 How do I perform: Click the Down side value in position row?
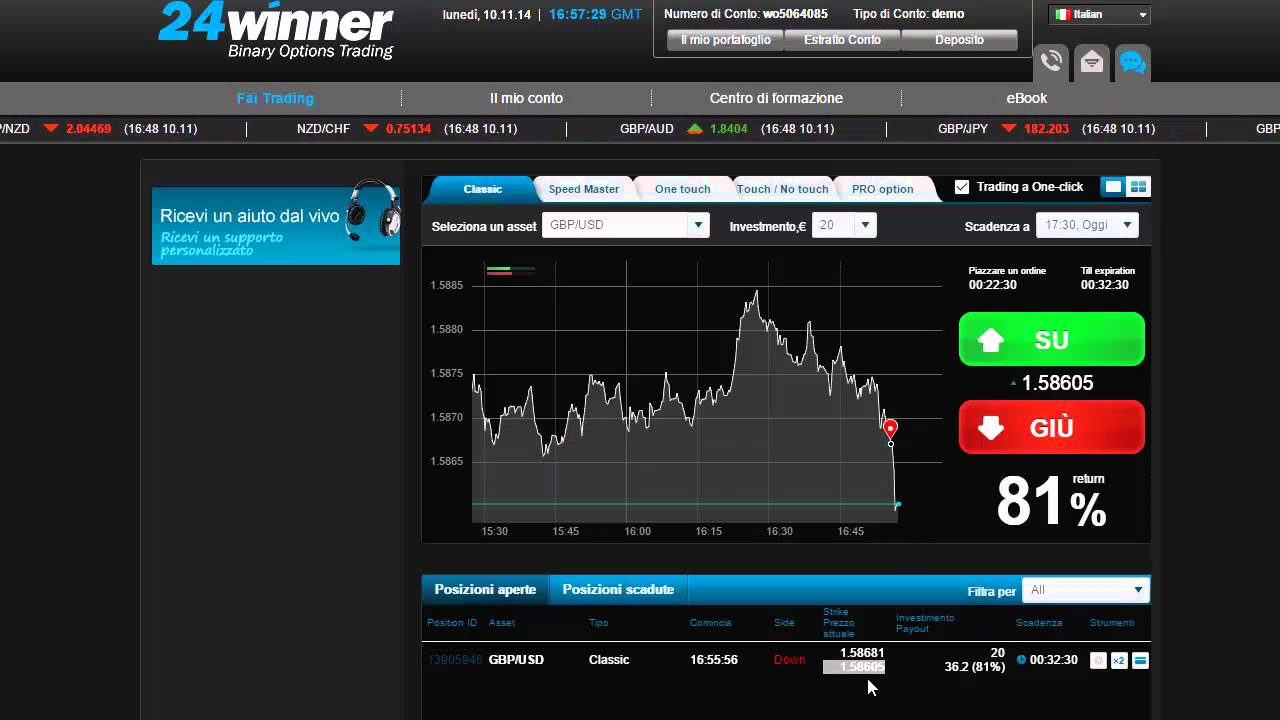789,660
